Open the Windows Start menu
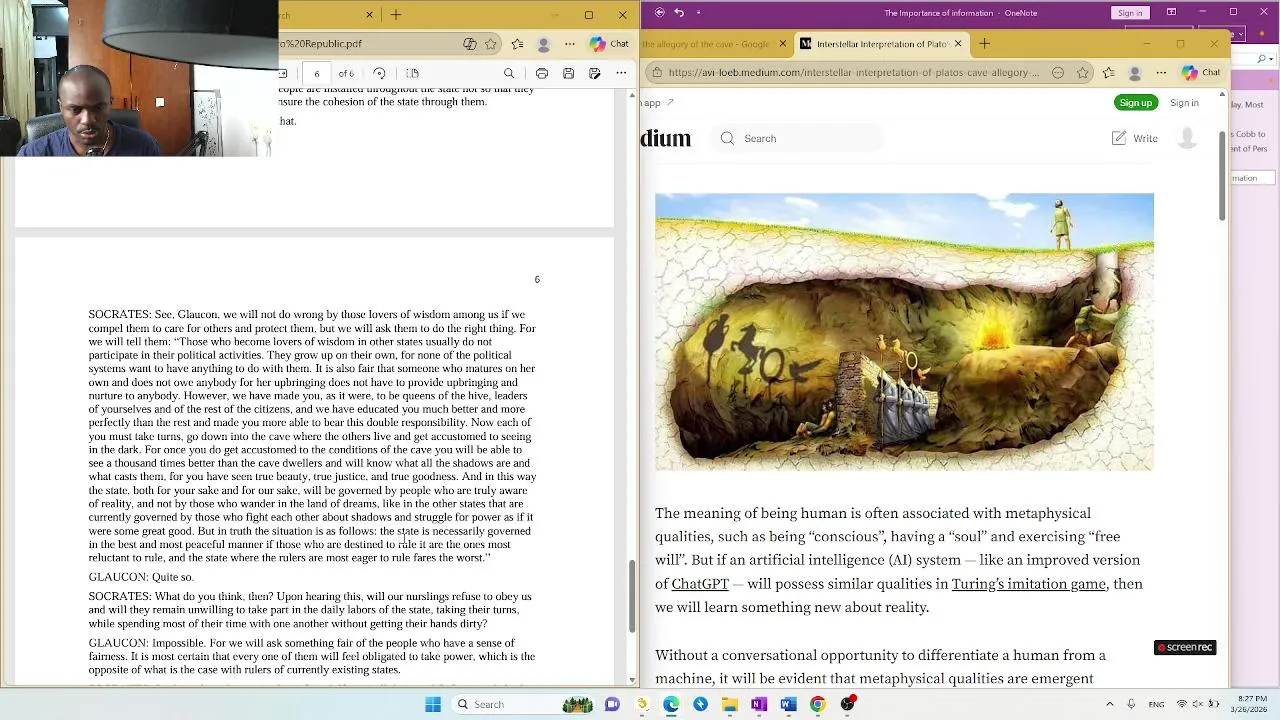Viewport: 1280px width, 720px height. [433, 704]
